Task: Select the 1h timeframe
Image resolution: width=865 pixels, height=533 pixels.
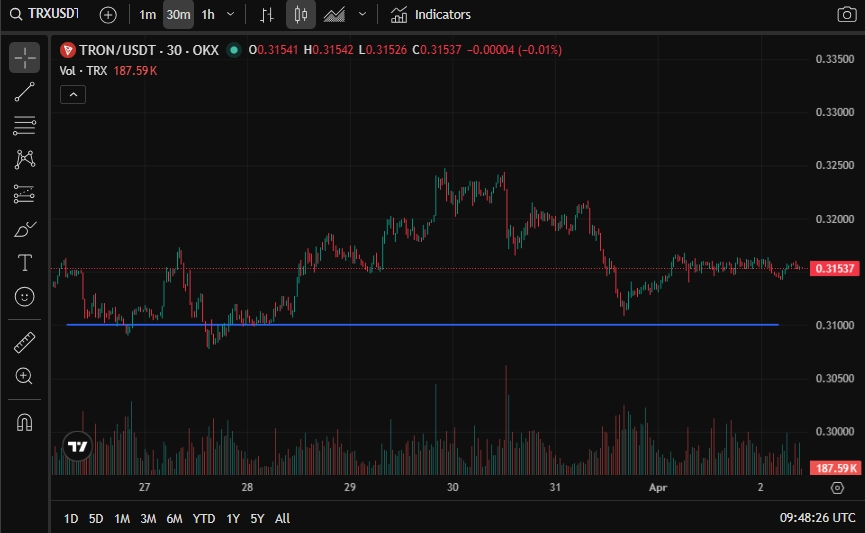Action: (208, 15)
